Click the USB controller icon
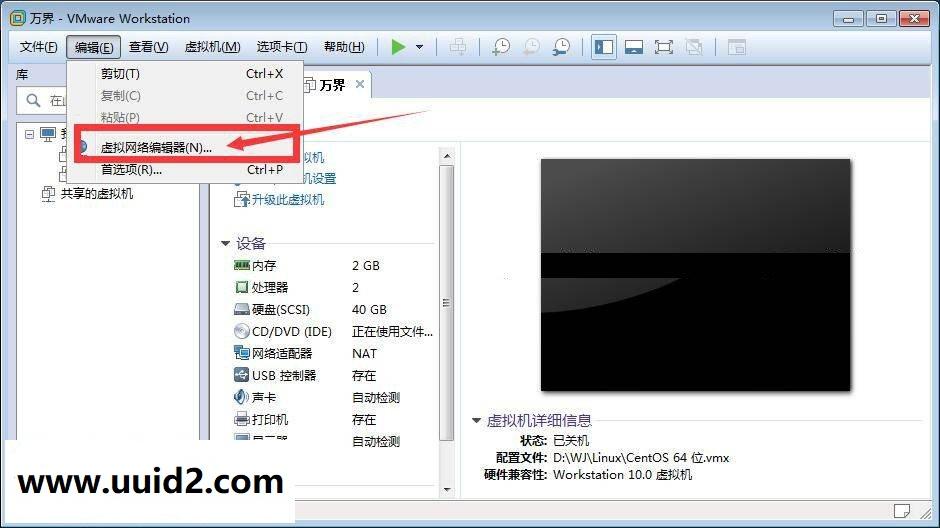This screenshot has height=528, width=940. point(242,375)
